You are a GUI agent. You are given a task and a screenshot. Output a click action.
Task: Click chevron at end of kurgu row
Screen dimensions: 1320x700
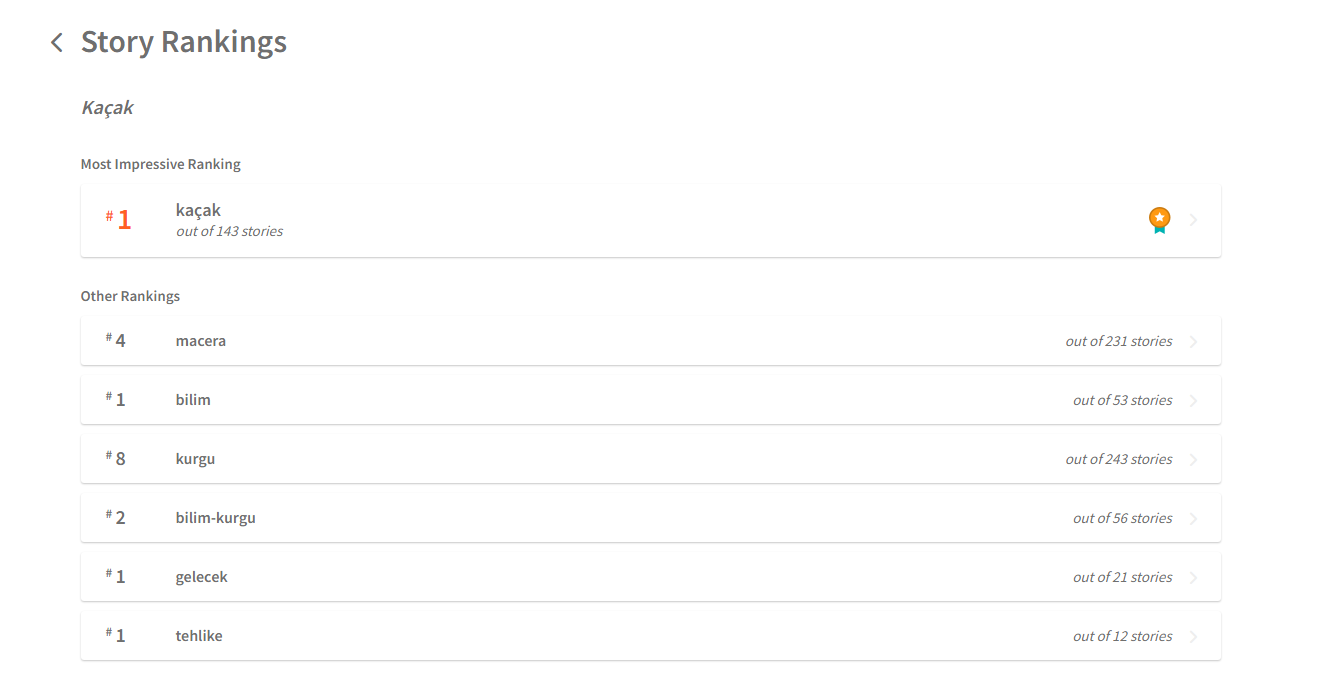[1193, 460]
